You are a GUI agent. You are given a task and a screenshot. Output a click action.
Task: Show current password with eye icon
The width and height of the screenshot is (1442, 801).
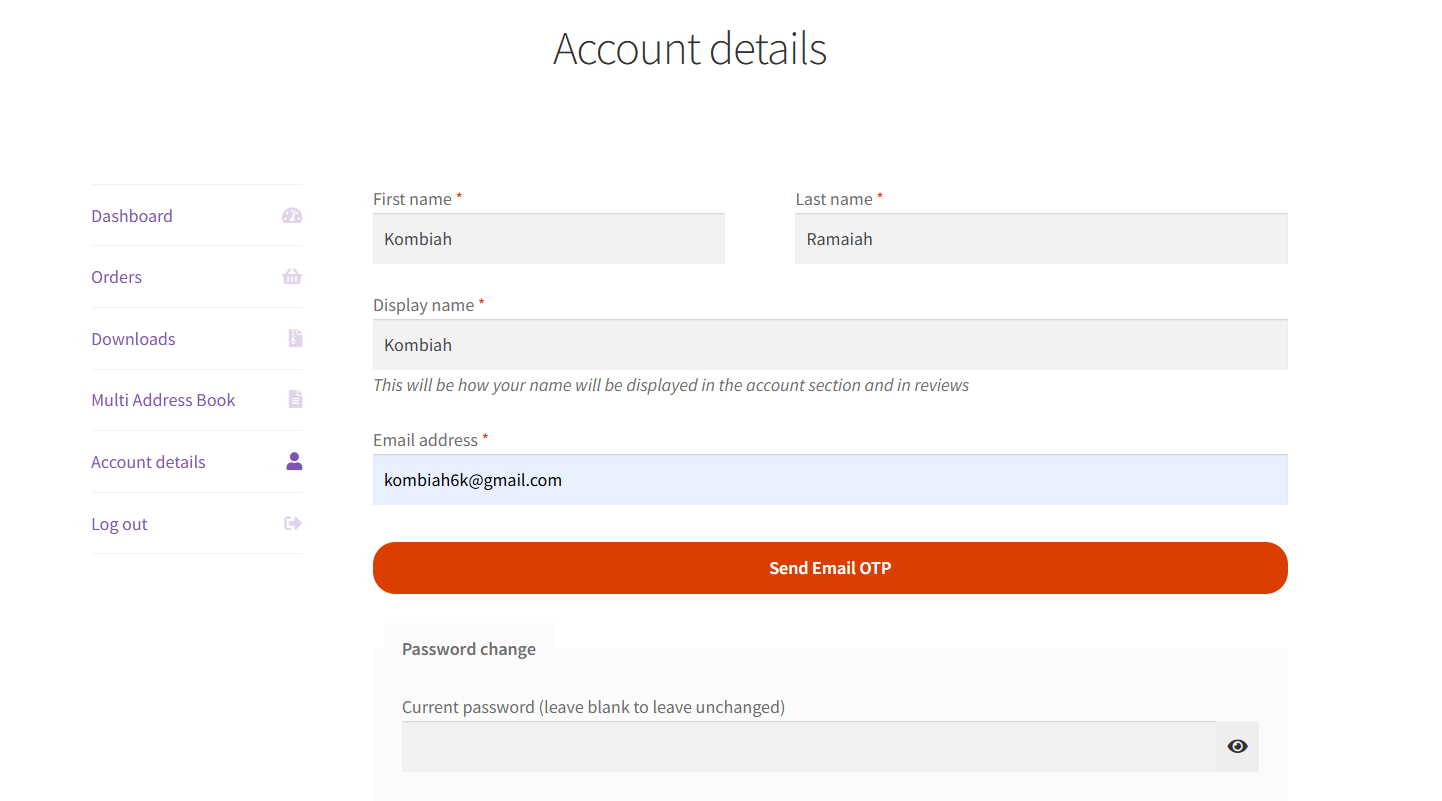point(1237,747)
